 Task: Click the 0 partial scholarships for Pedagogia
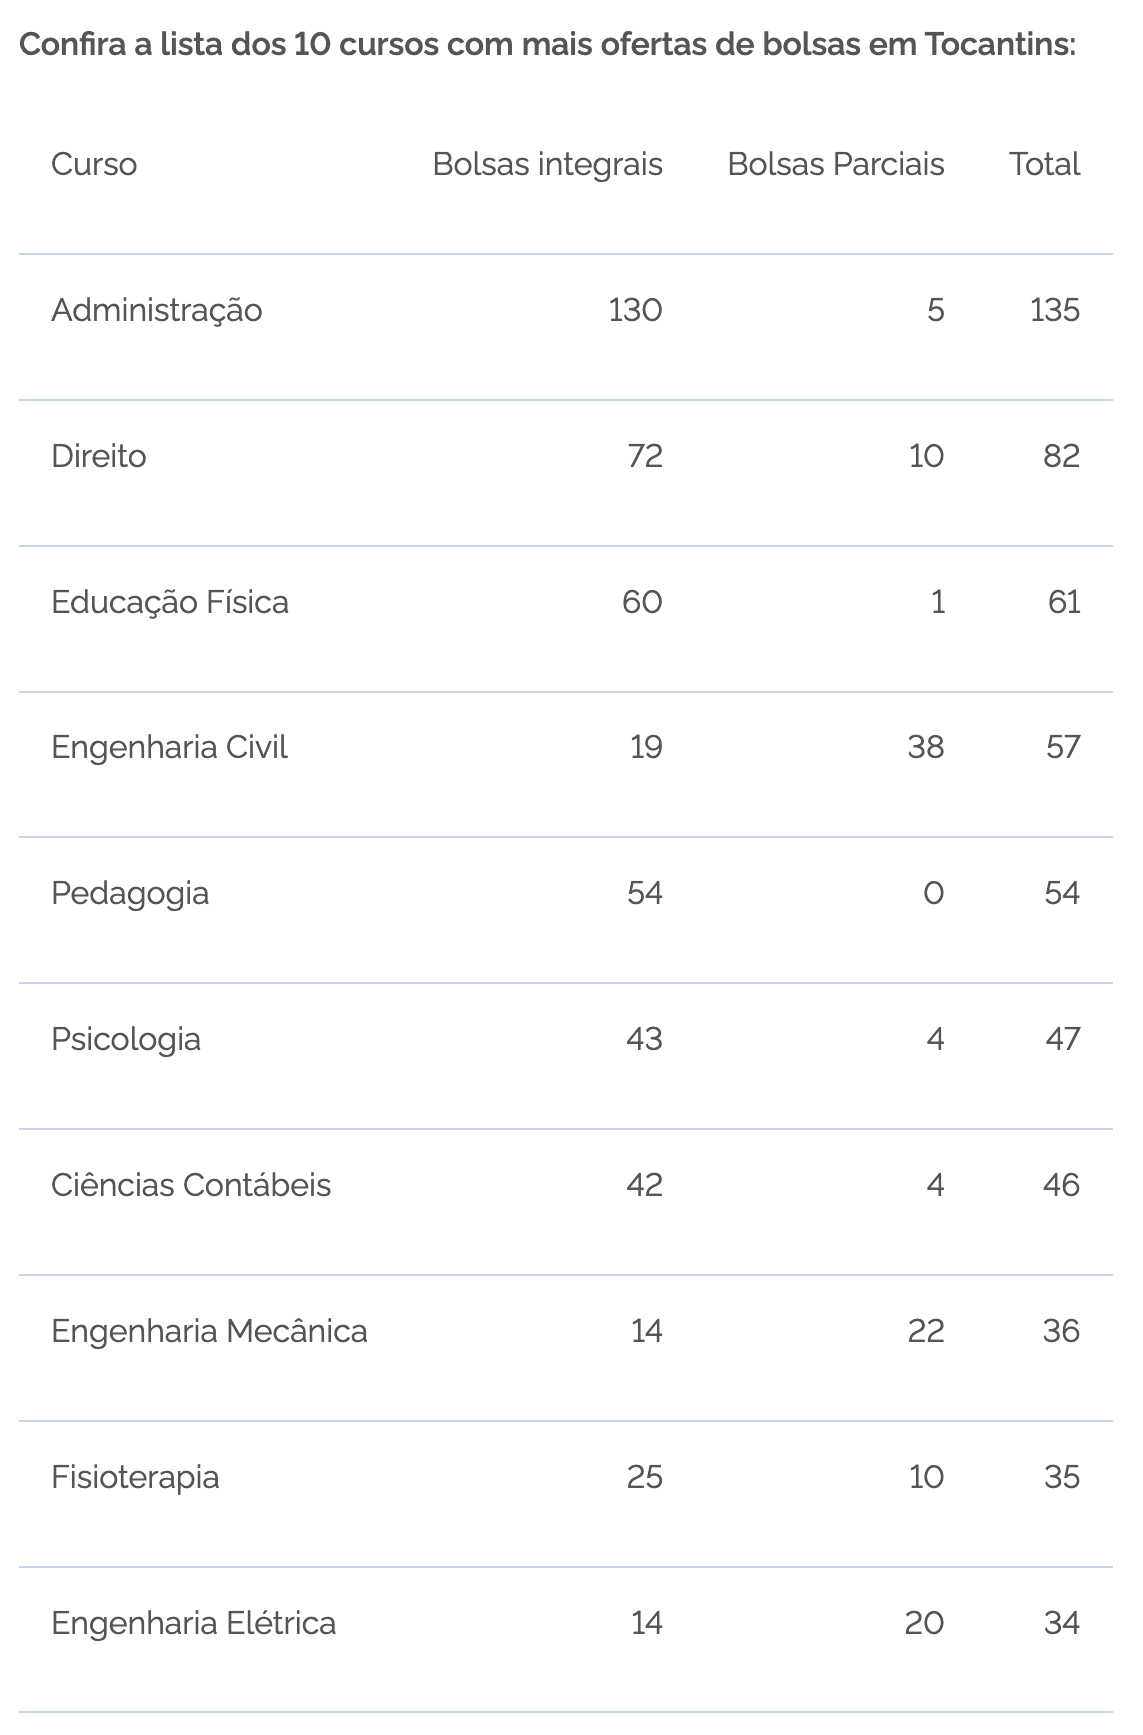[933, 893]
